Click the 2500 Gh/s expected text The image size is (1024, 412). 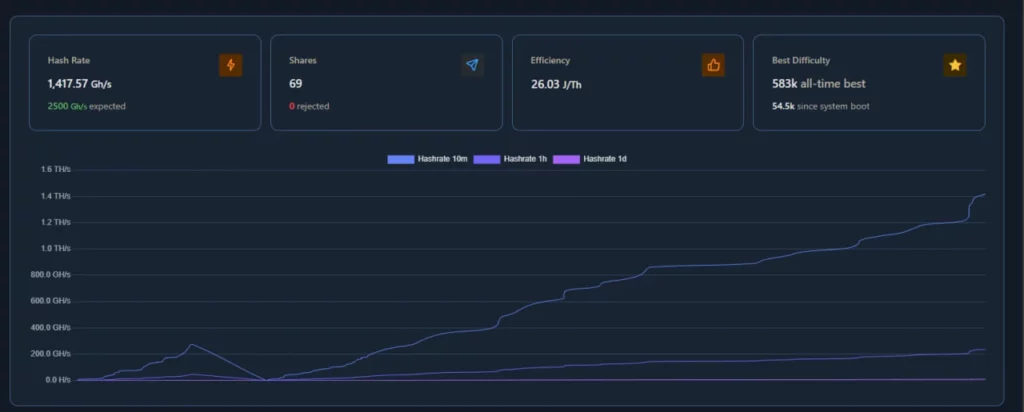(86, 106)
